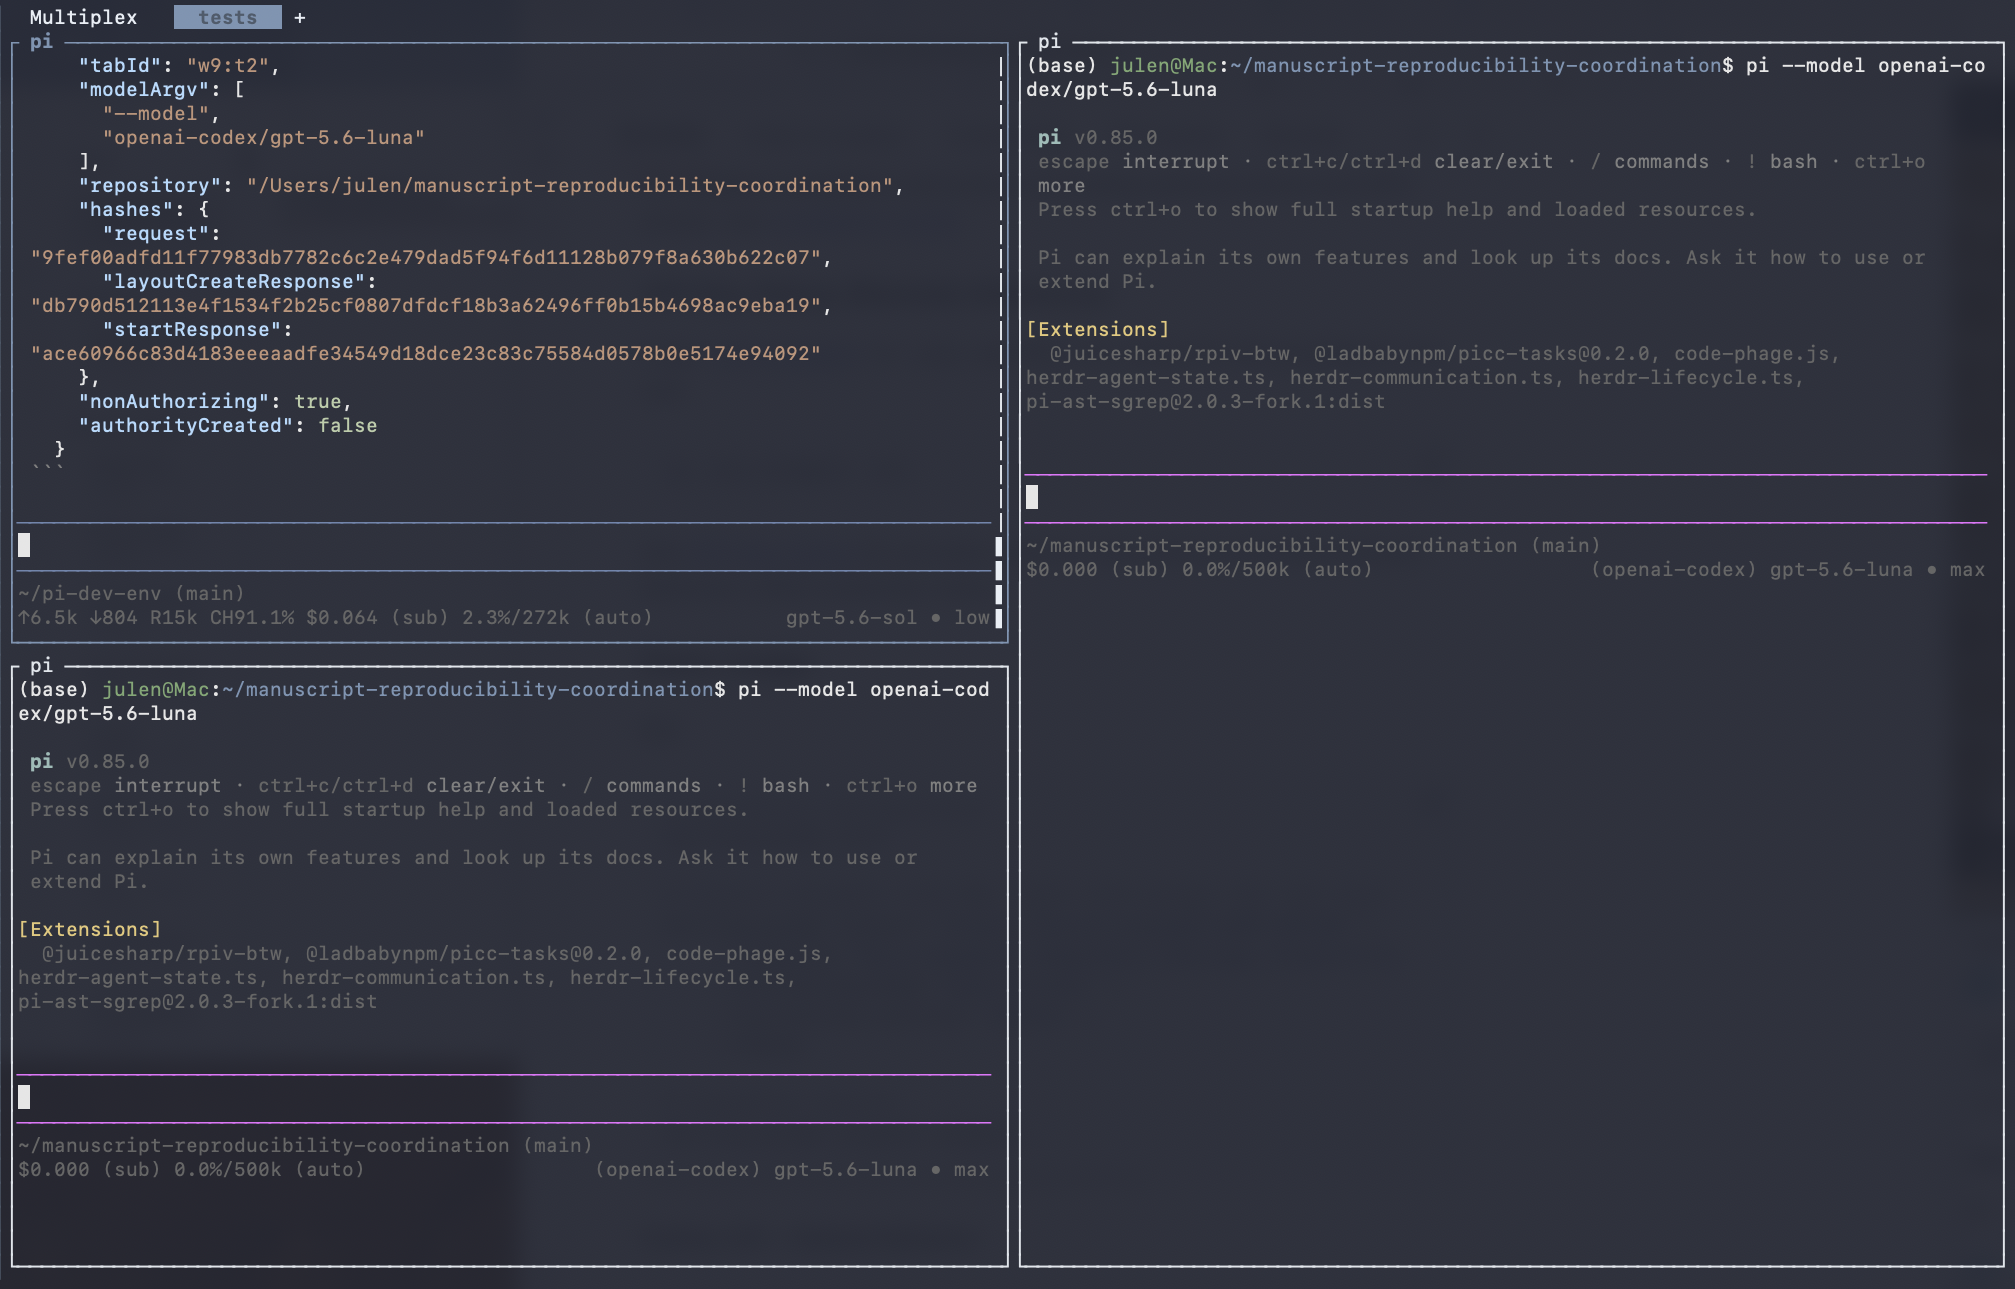The height and width of the screenshot is (1289, 2015).
Task: Click @ladbabynpm/picc-tasks@0.2.0 in the right pane
Action: (x=1481, y=353)
